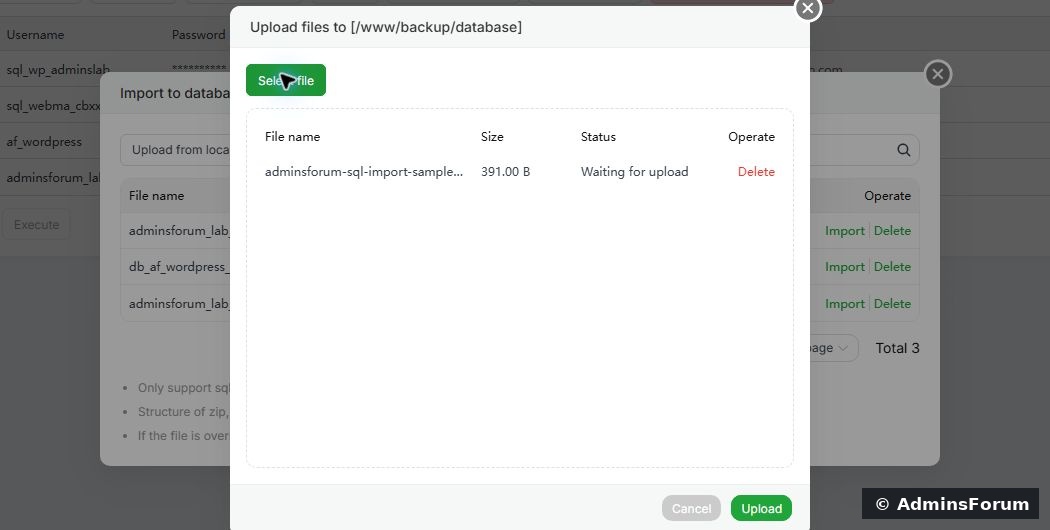This screenshot has width=1050, height=530.
Task: Click the adminsforum-sql-import-sample file name
Action: (x=364, y=172)
